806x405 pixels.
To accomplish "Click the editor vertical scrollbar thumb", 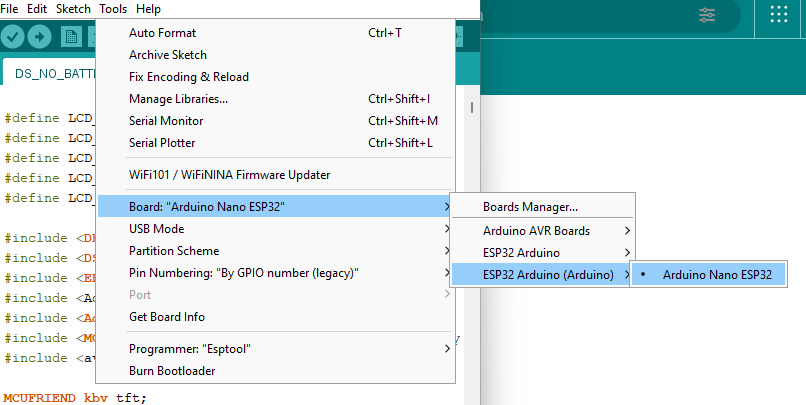I will point(471,107).
